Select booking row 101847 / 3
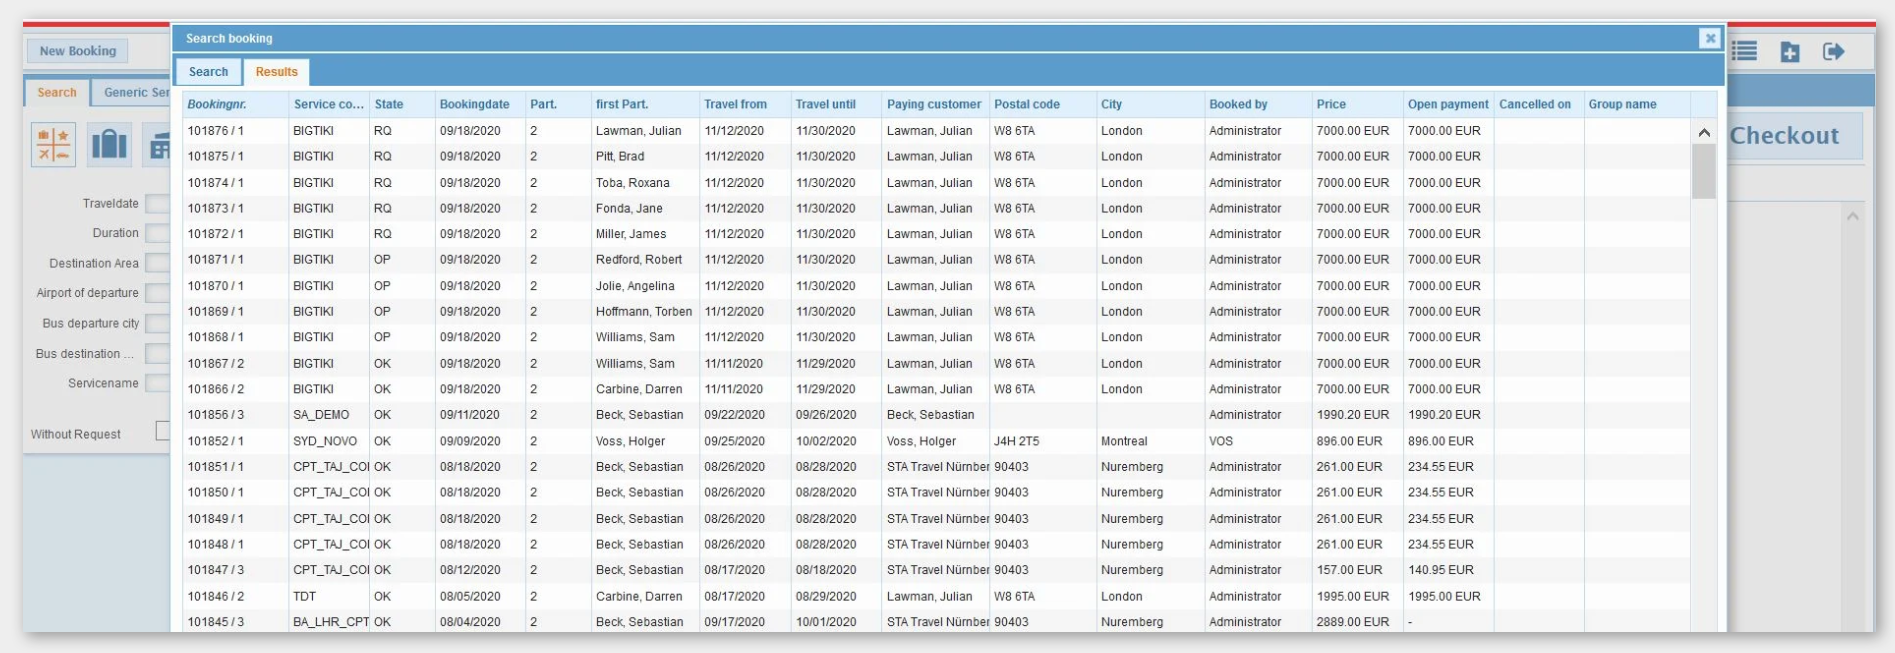The height and width of the screenshot is (653, 1895). 936,570
